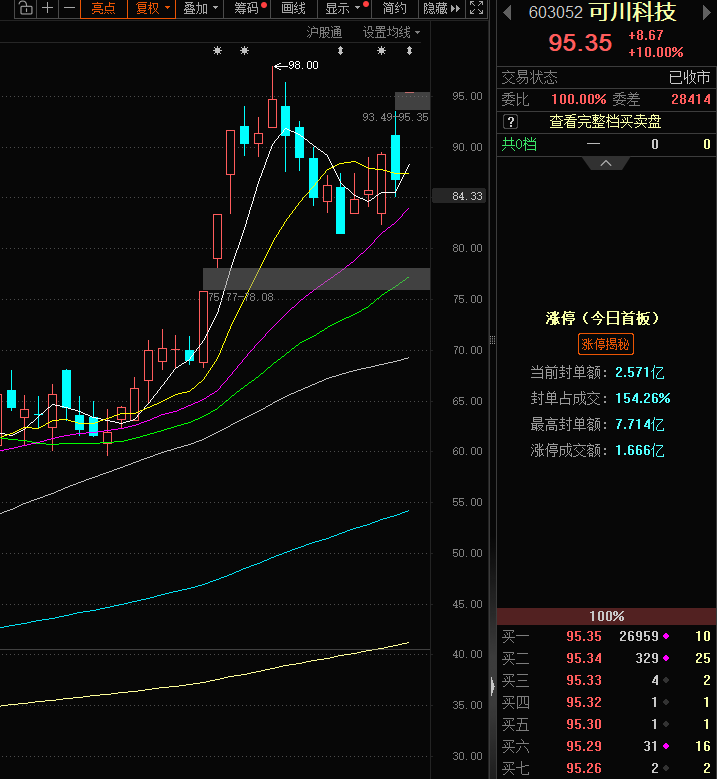Select the grey 75.77-78.08 gap zone
This screenshot has width=717, height=779.
[317, 279]
